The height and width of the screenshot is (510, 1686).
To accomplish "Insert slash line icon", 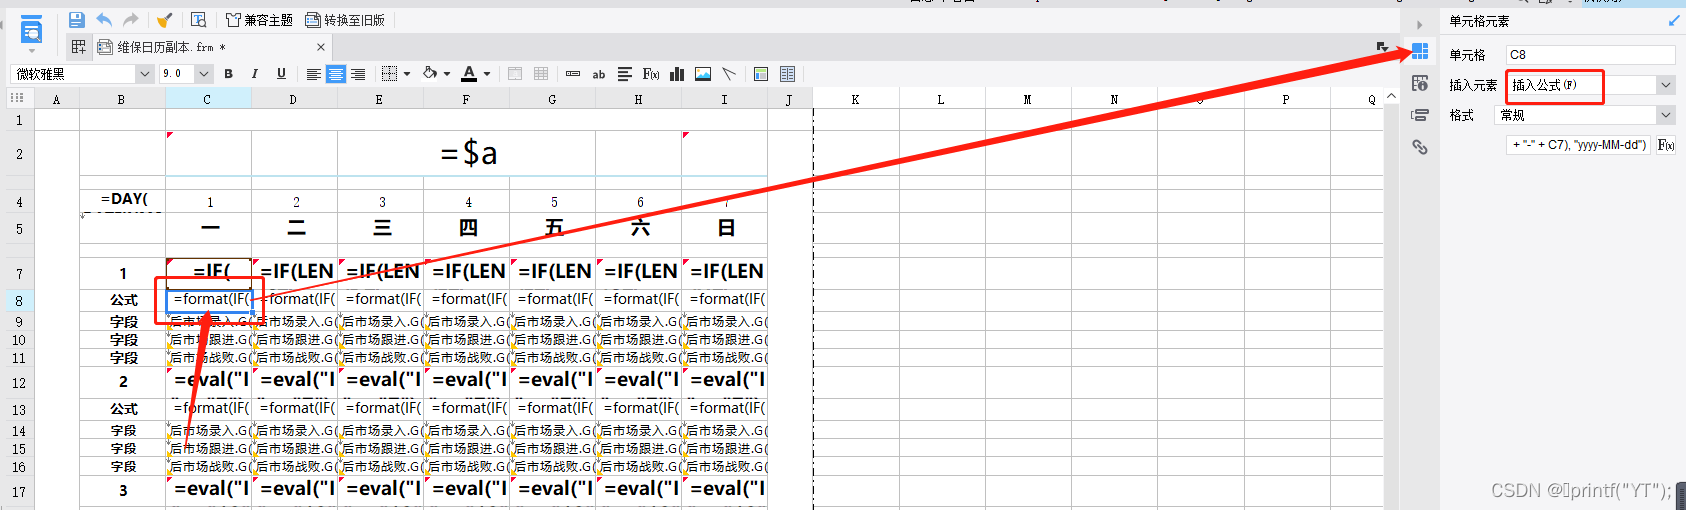I will coord(729,74).
